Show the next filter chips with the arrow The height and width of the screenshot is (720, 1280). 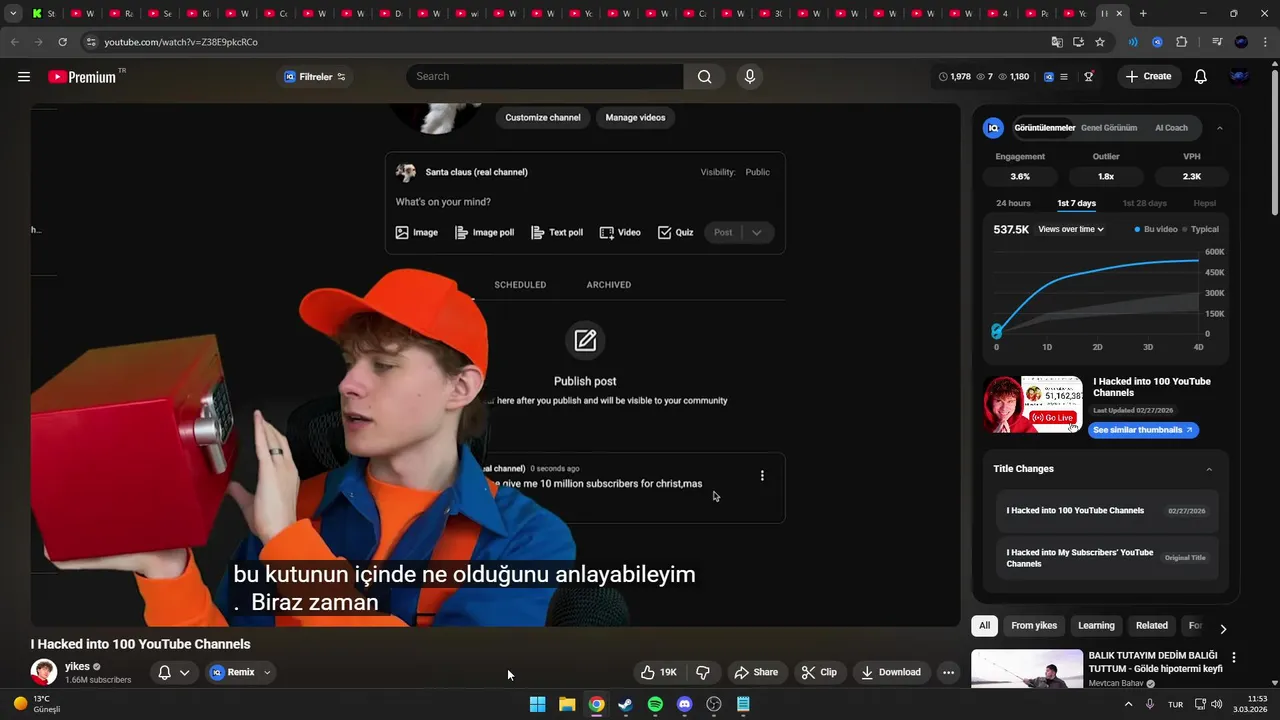(1222, 629)
